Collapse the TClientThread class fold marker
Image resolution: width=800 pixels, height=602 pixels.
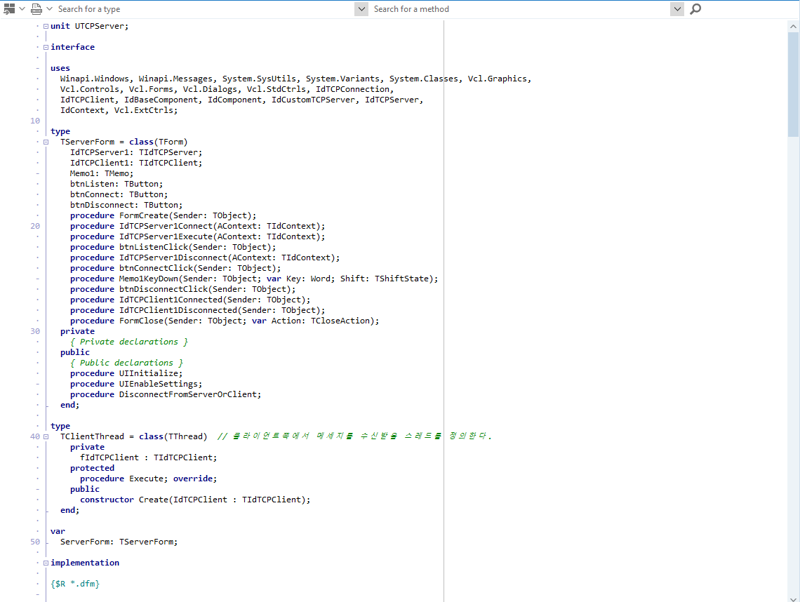click(x=46, y=437)
